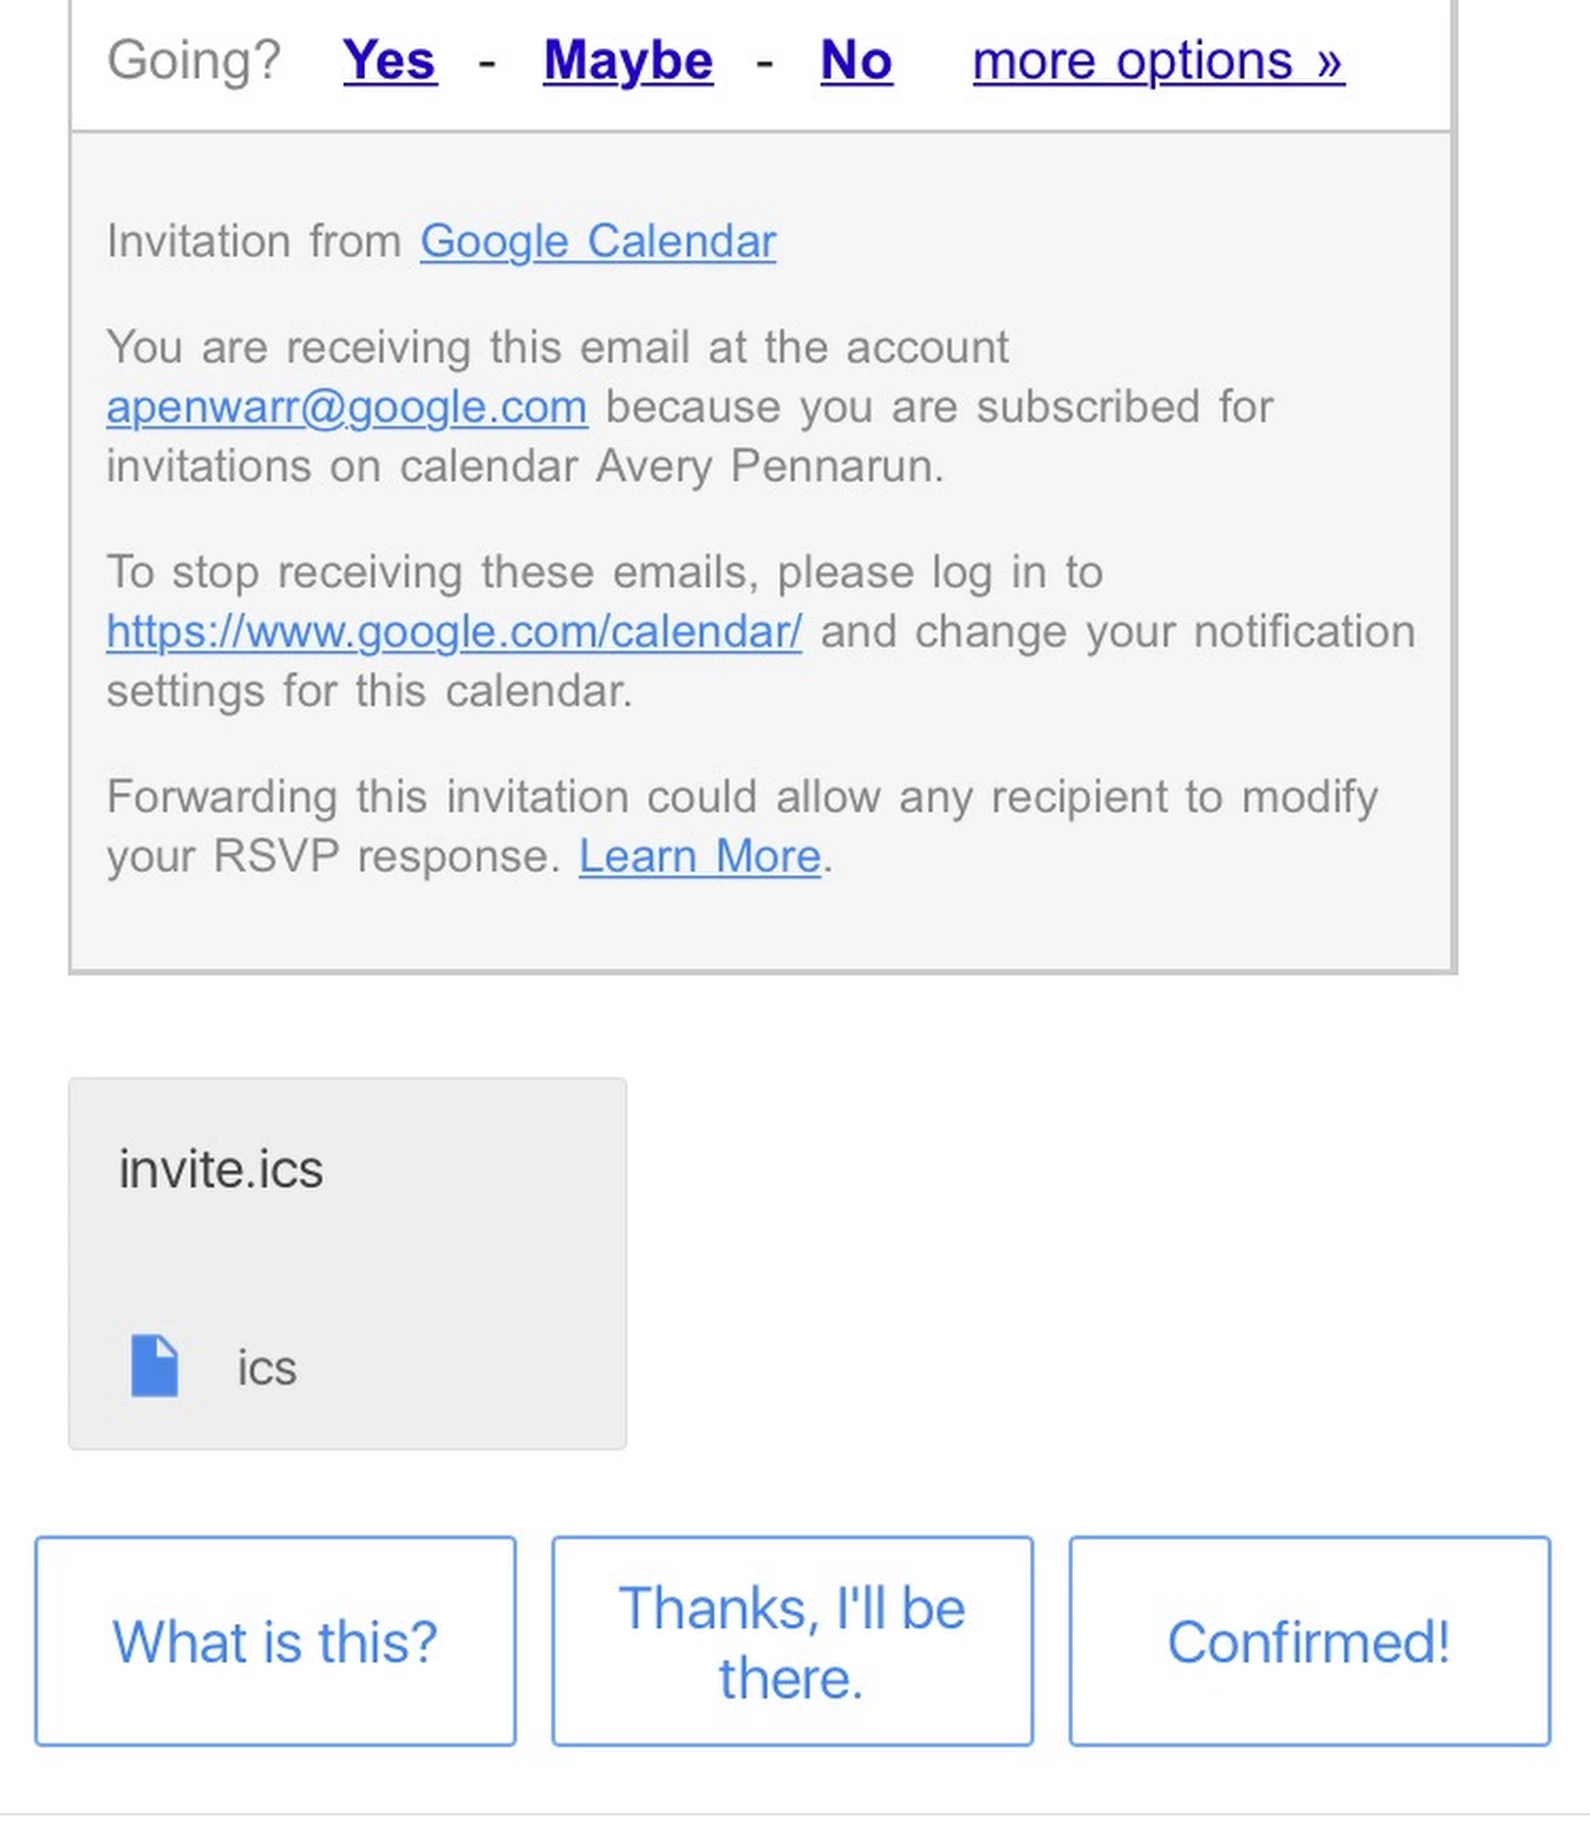Open the more options » link
The image size is (1590, 1830).
(x=1158, y=61)
